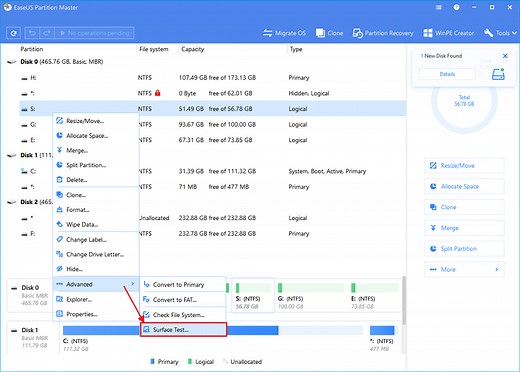
Task: Open the task list icon in title bar
Action: [x=439, y=7]
